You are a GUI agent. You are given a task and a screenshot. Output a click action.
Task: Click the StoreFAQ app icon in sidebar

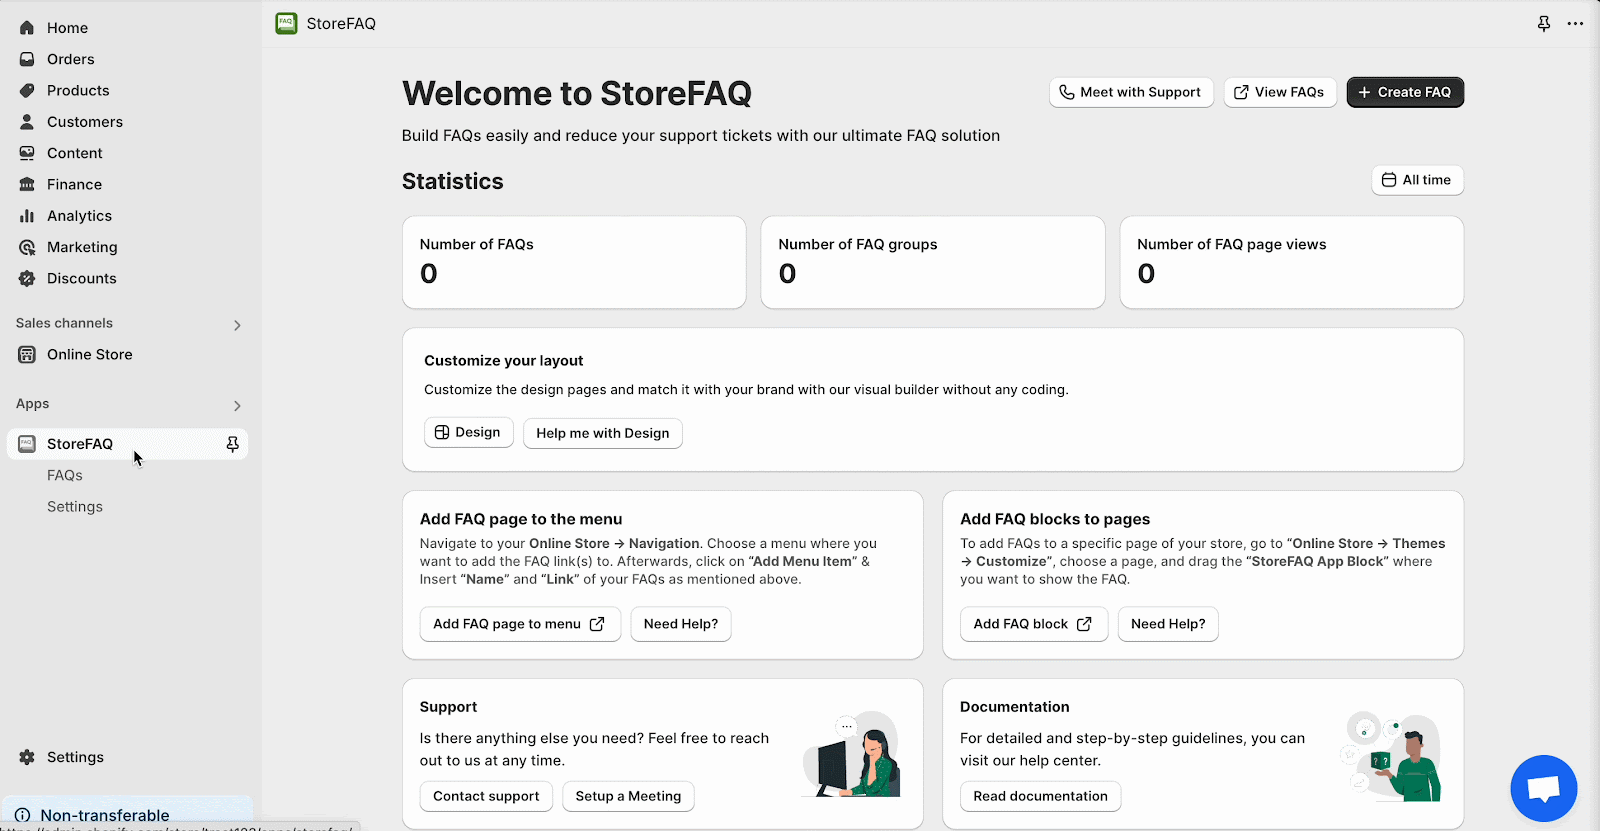point(27,444)
